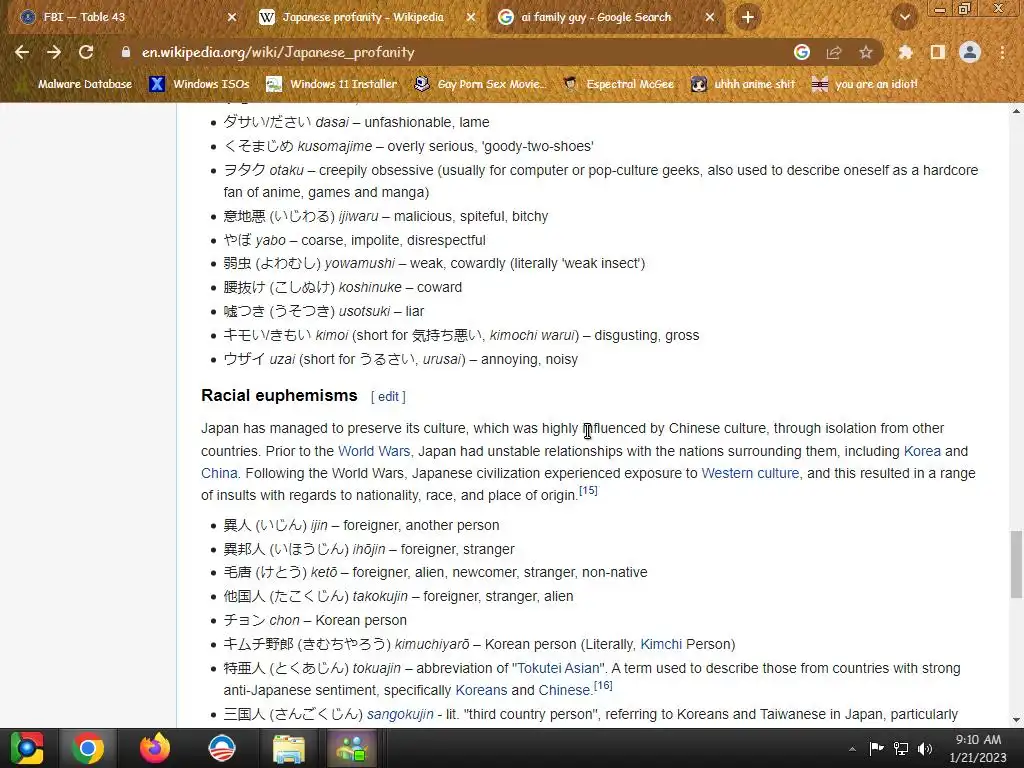Reload the Wikipedia page
This screenshot has height=768, width=1024.
coord(86,52)
